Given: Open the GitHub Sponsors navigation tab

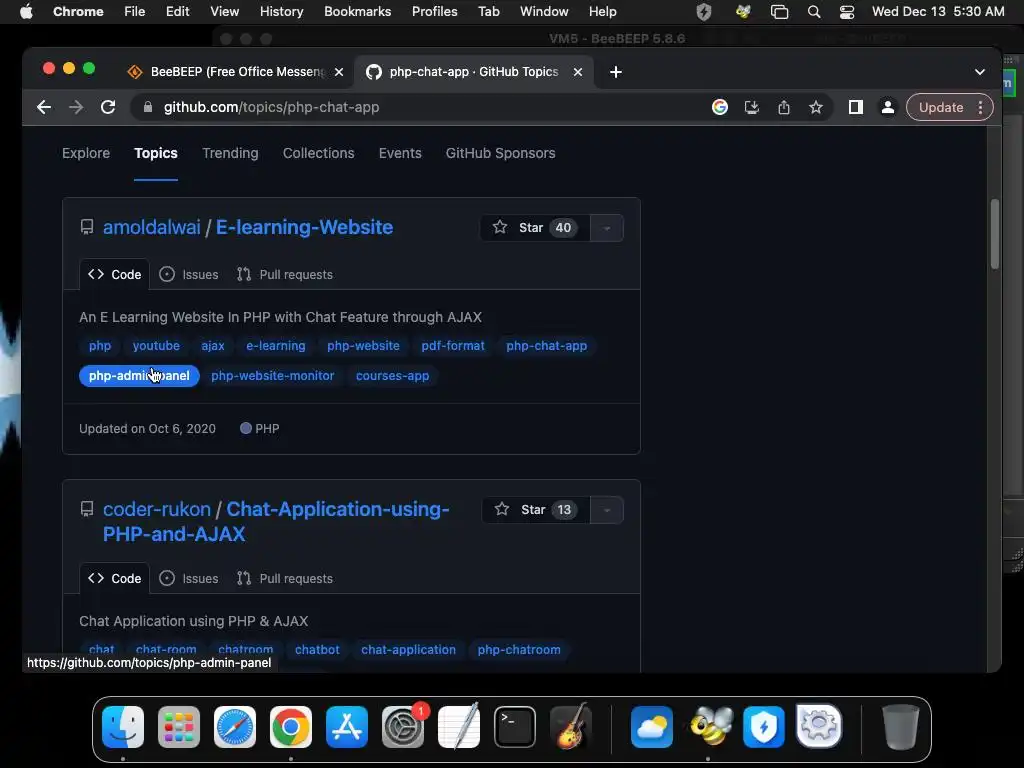Looking at the screenshot, I should (x=501, y=153).
